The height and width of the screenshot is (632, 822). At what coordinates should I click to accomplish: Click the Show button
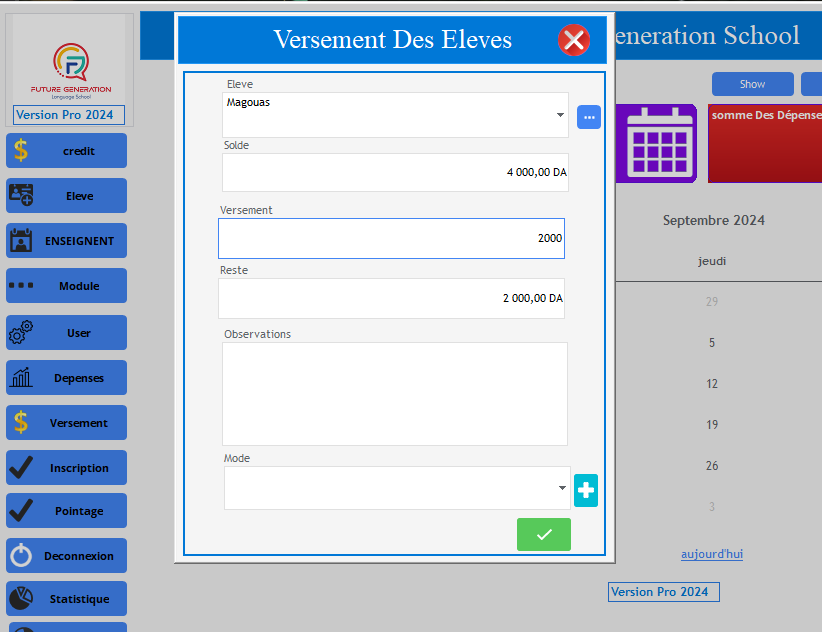click(752, 84)
